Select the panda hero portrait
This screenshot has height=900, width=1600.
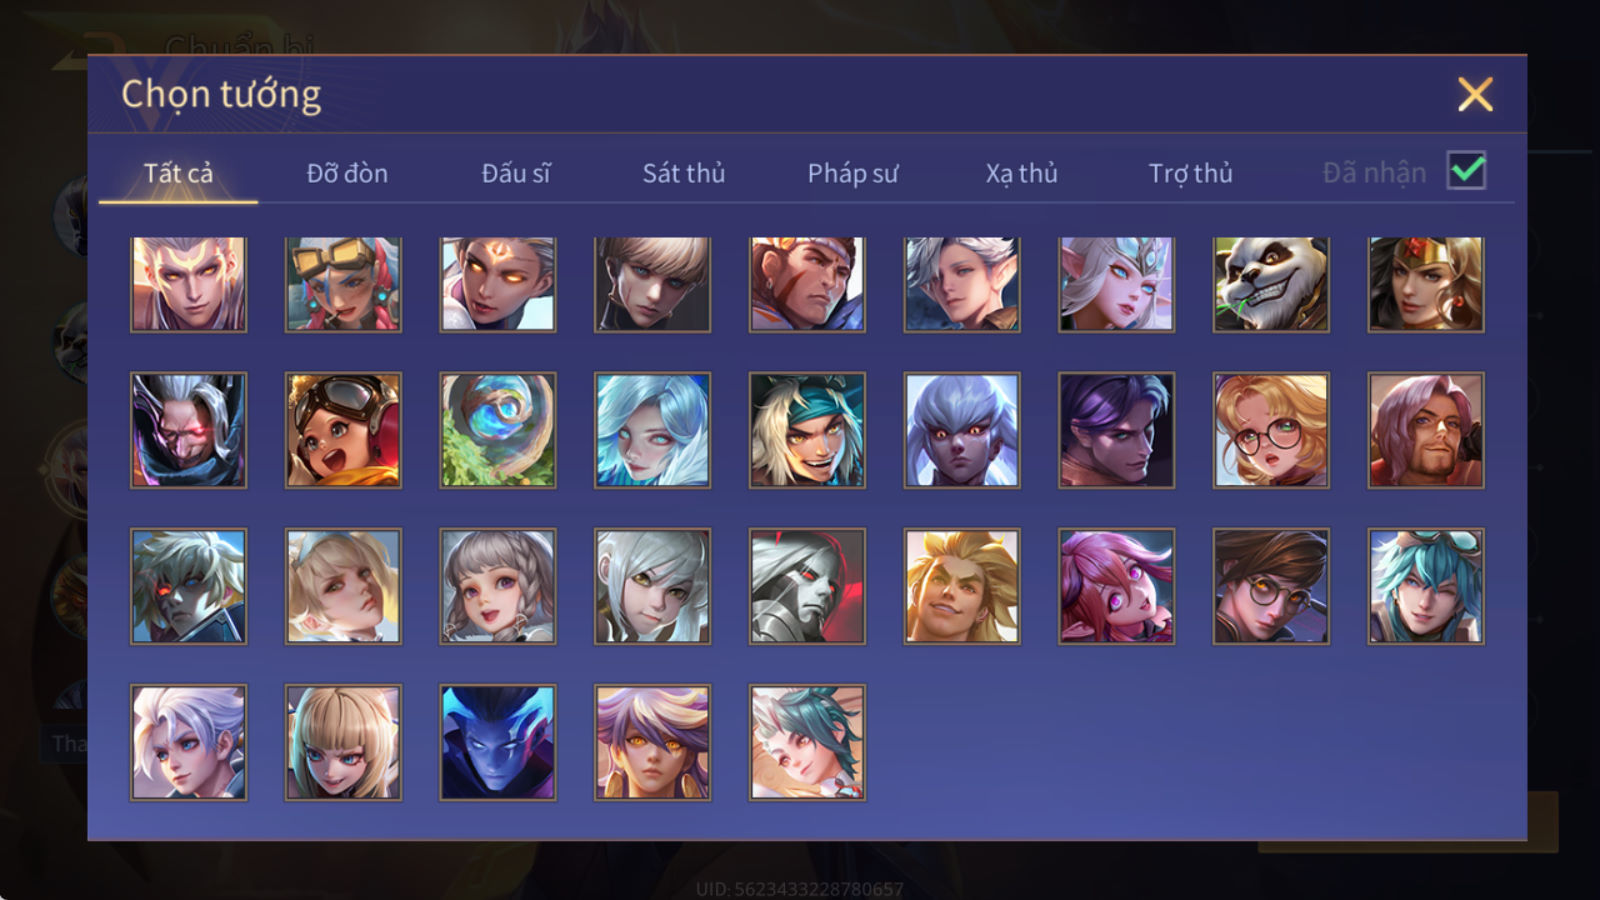[x=1271, y=284]
